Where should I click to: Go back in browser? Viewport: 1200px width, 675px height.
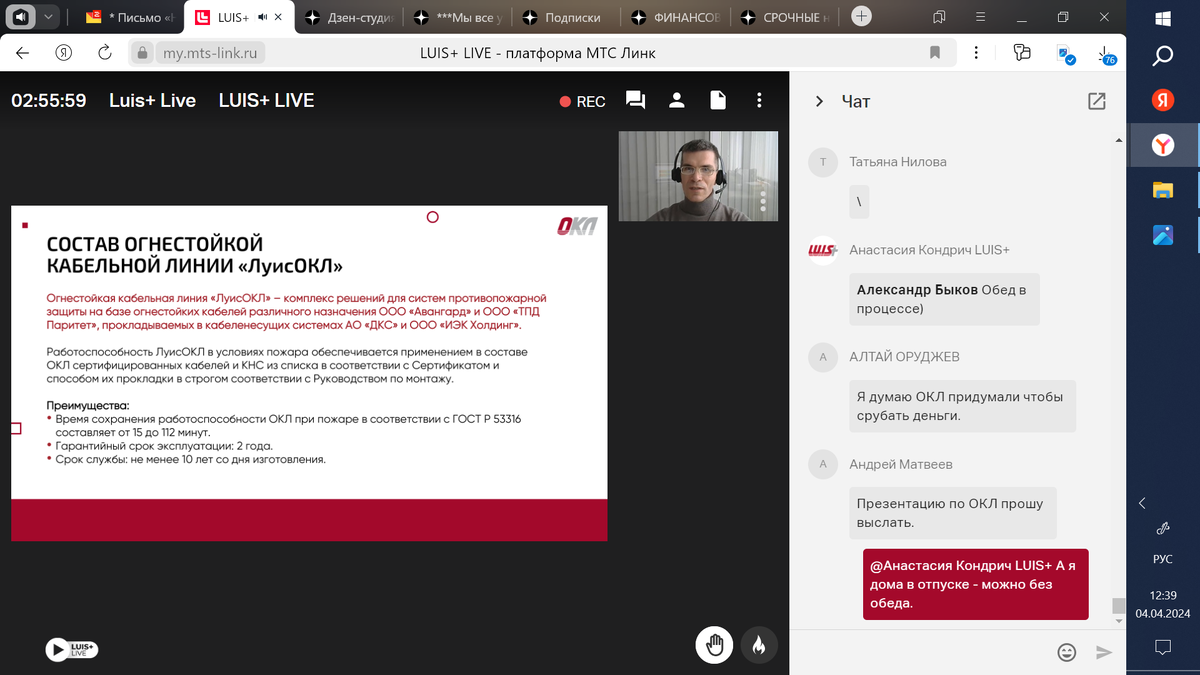point(22,53)
